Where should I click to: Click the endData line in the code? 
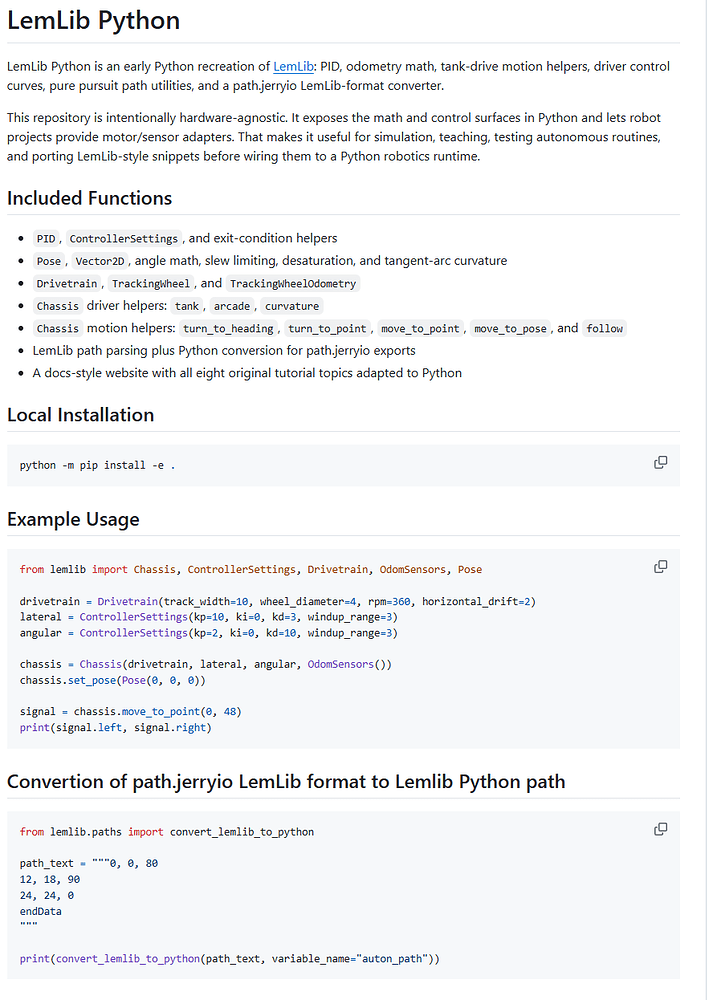click(x=41, y=911)
